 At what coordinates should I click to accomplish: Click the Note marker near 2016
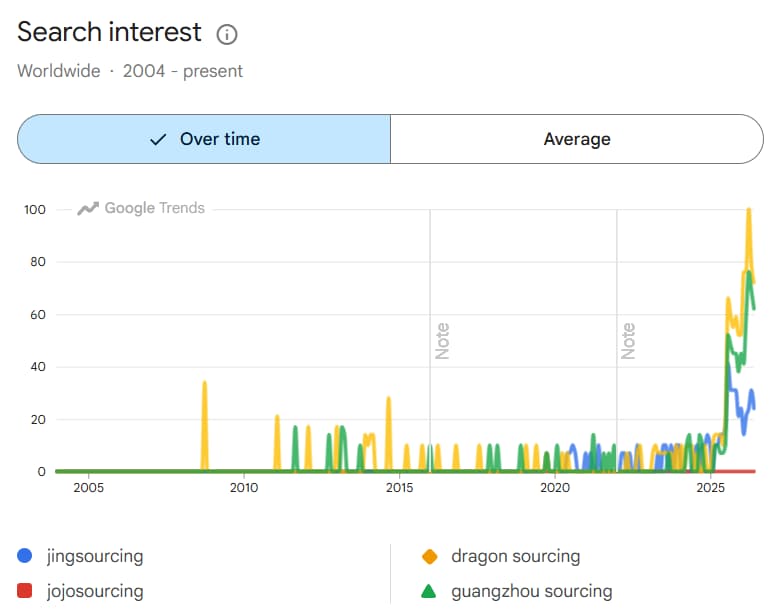442,341
